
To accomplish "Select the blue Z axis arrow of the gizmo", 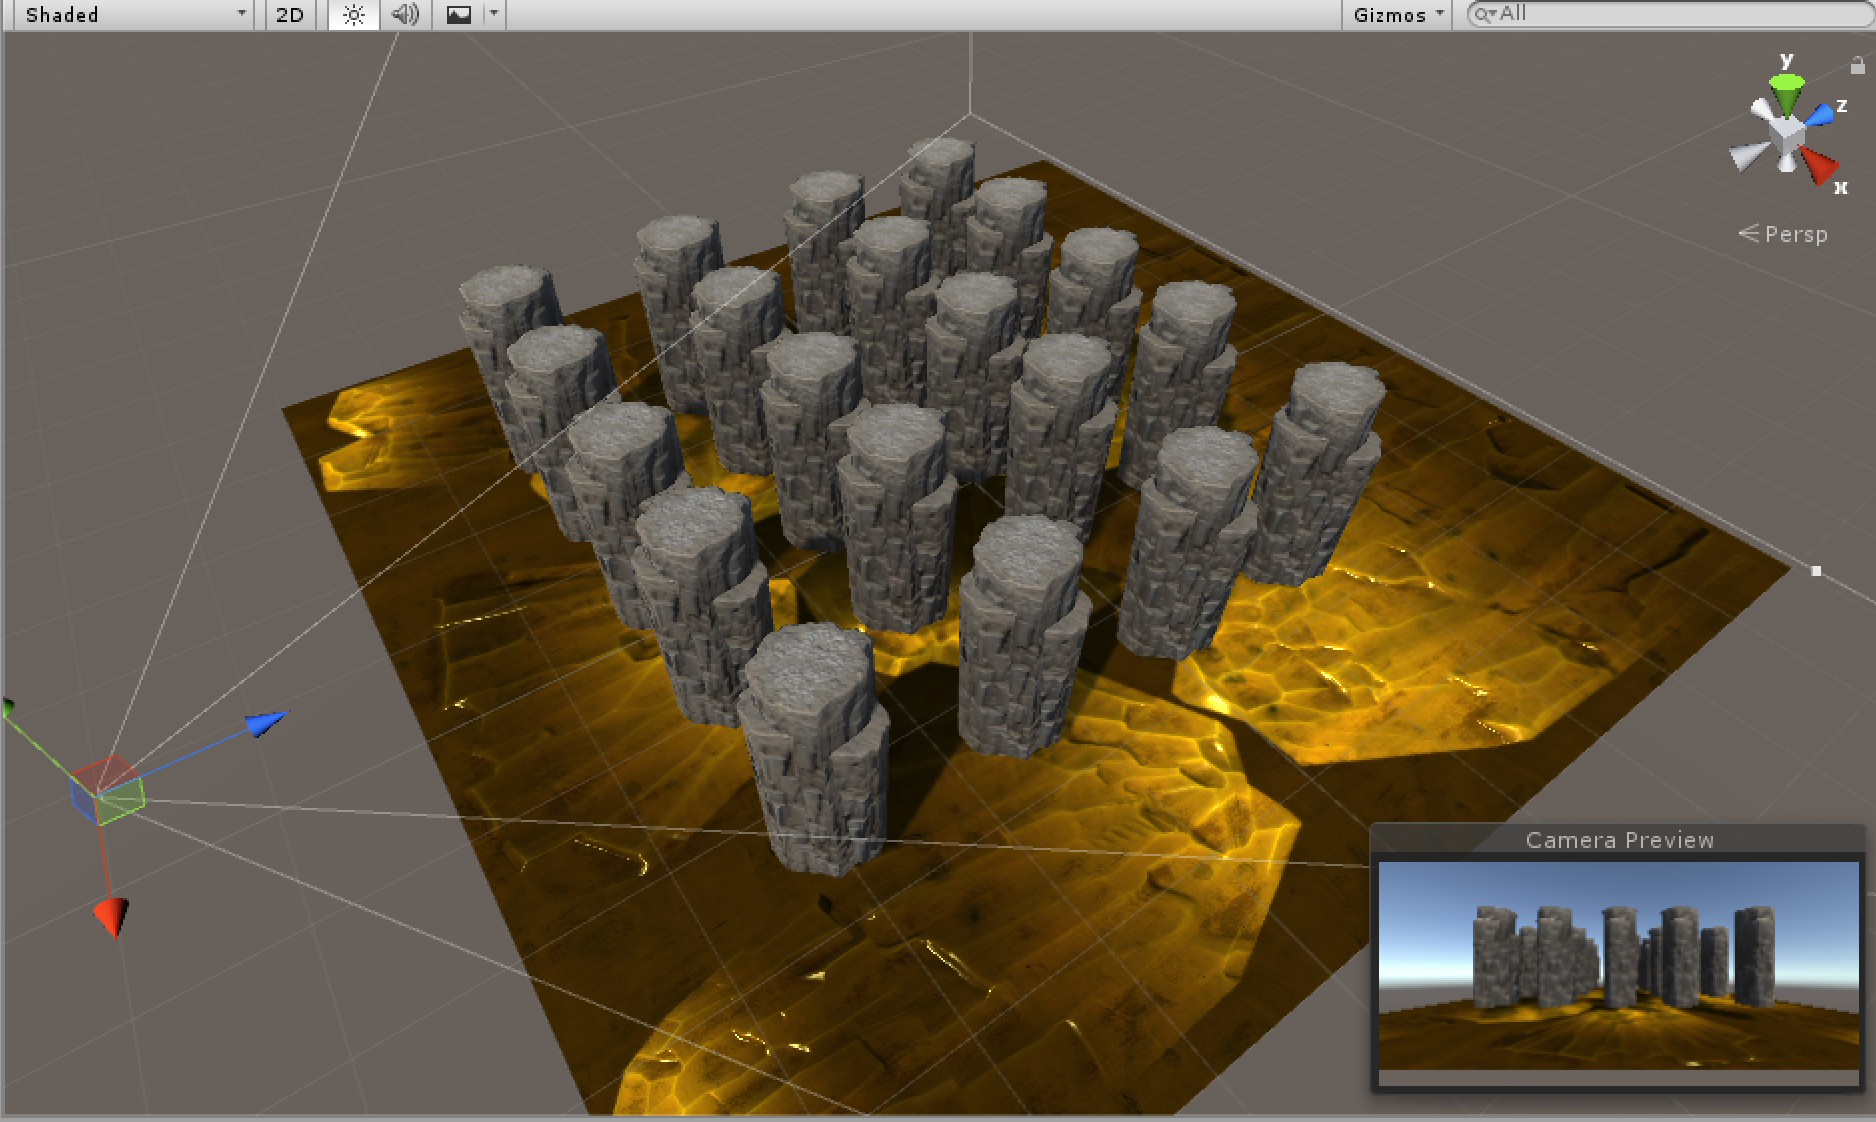I will pyautogui.click(x=264, y=720).
